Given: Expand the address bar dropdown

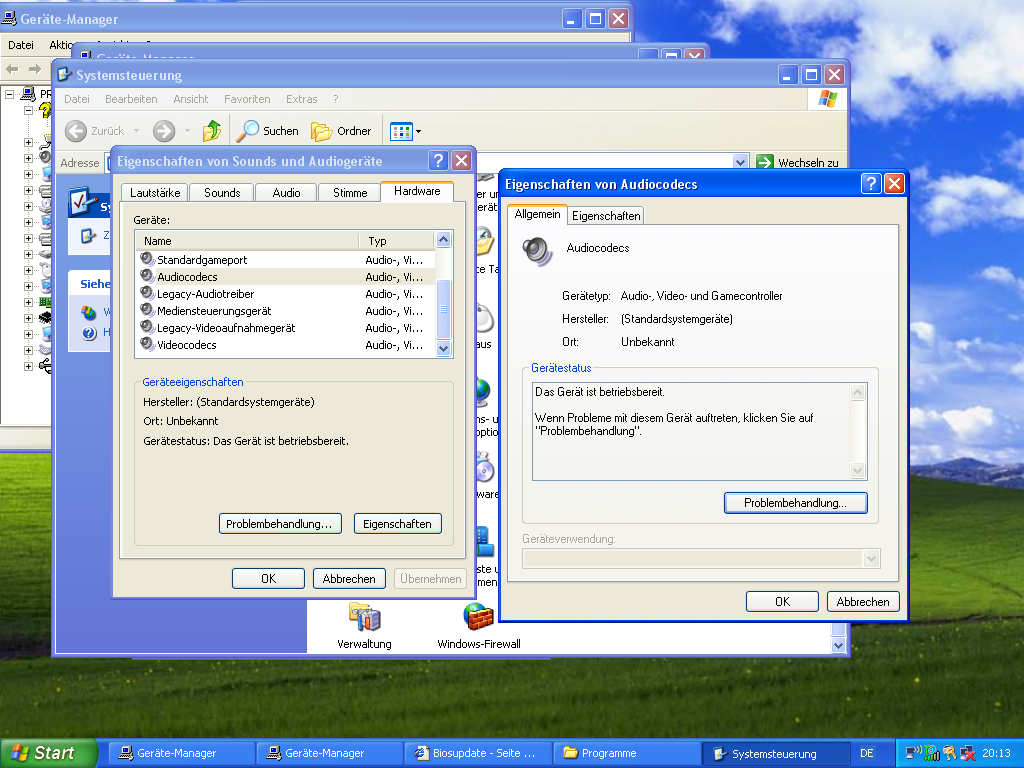Looking at the screenshot, I should (740, 162).
